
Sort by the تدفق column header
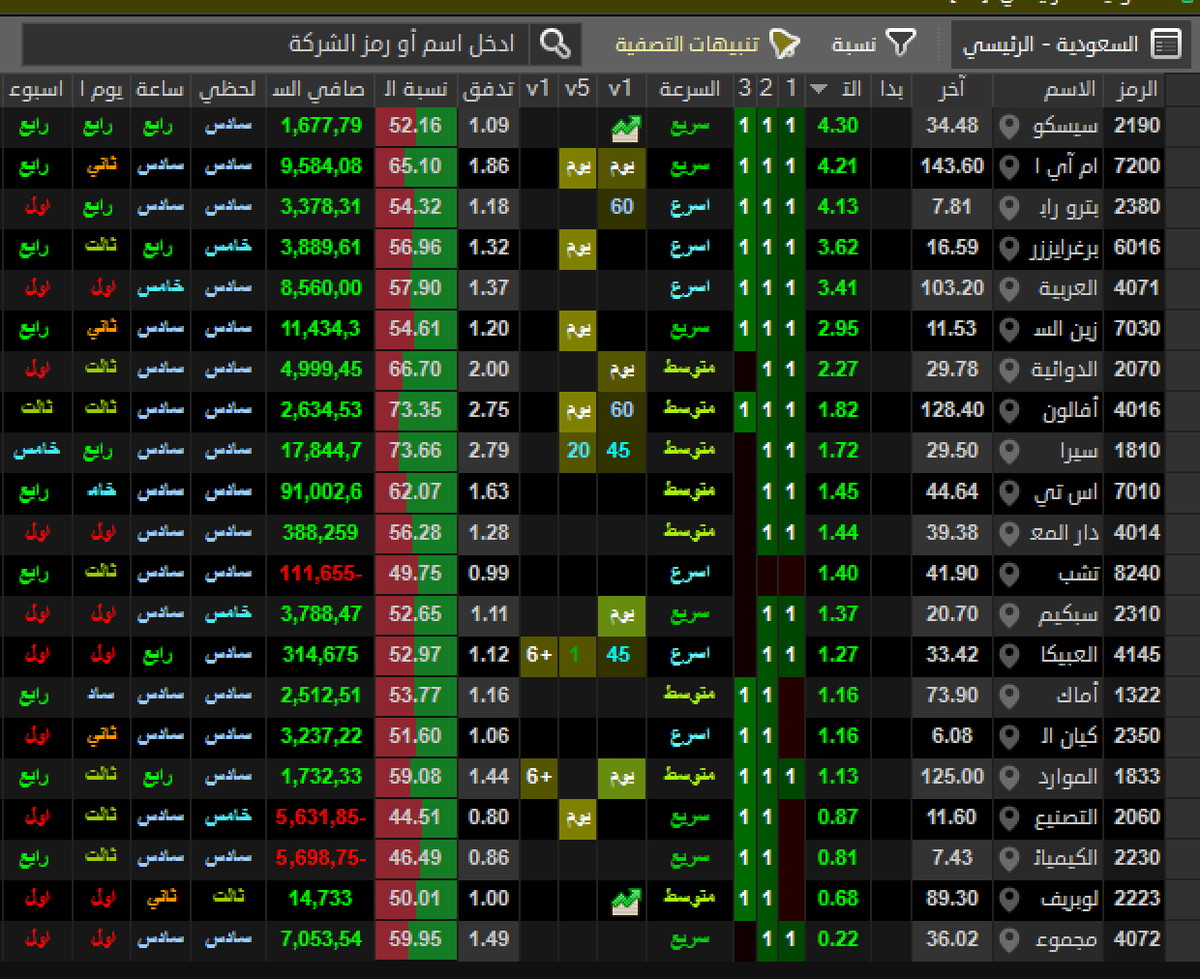tap(488, 89)
